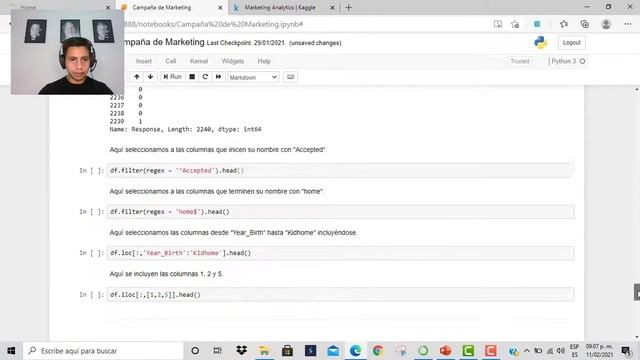
Task: Close the Campaña de Marketing tab
Action: point(220,7)
